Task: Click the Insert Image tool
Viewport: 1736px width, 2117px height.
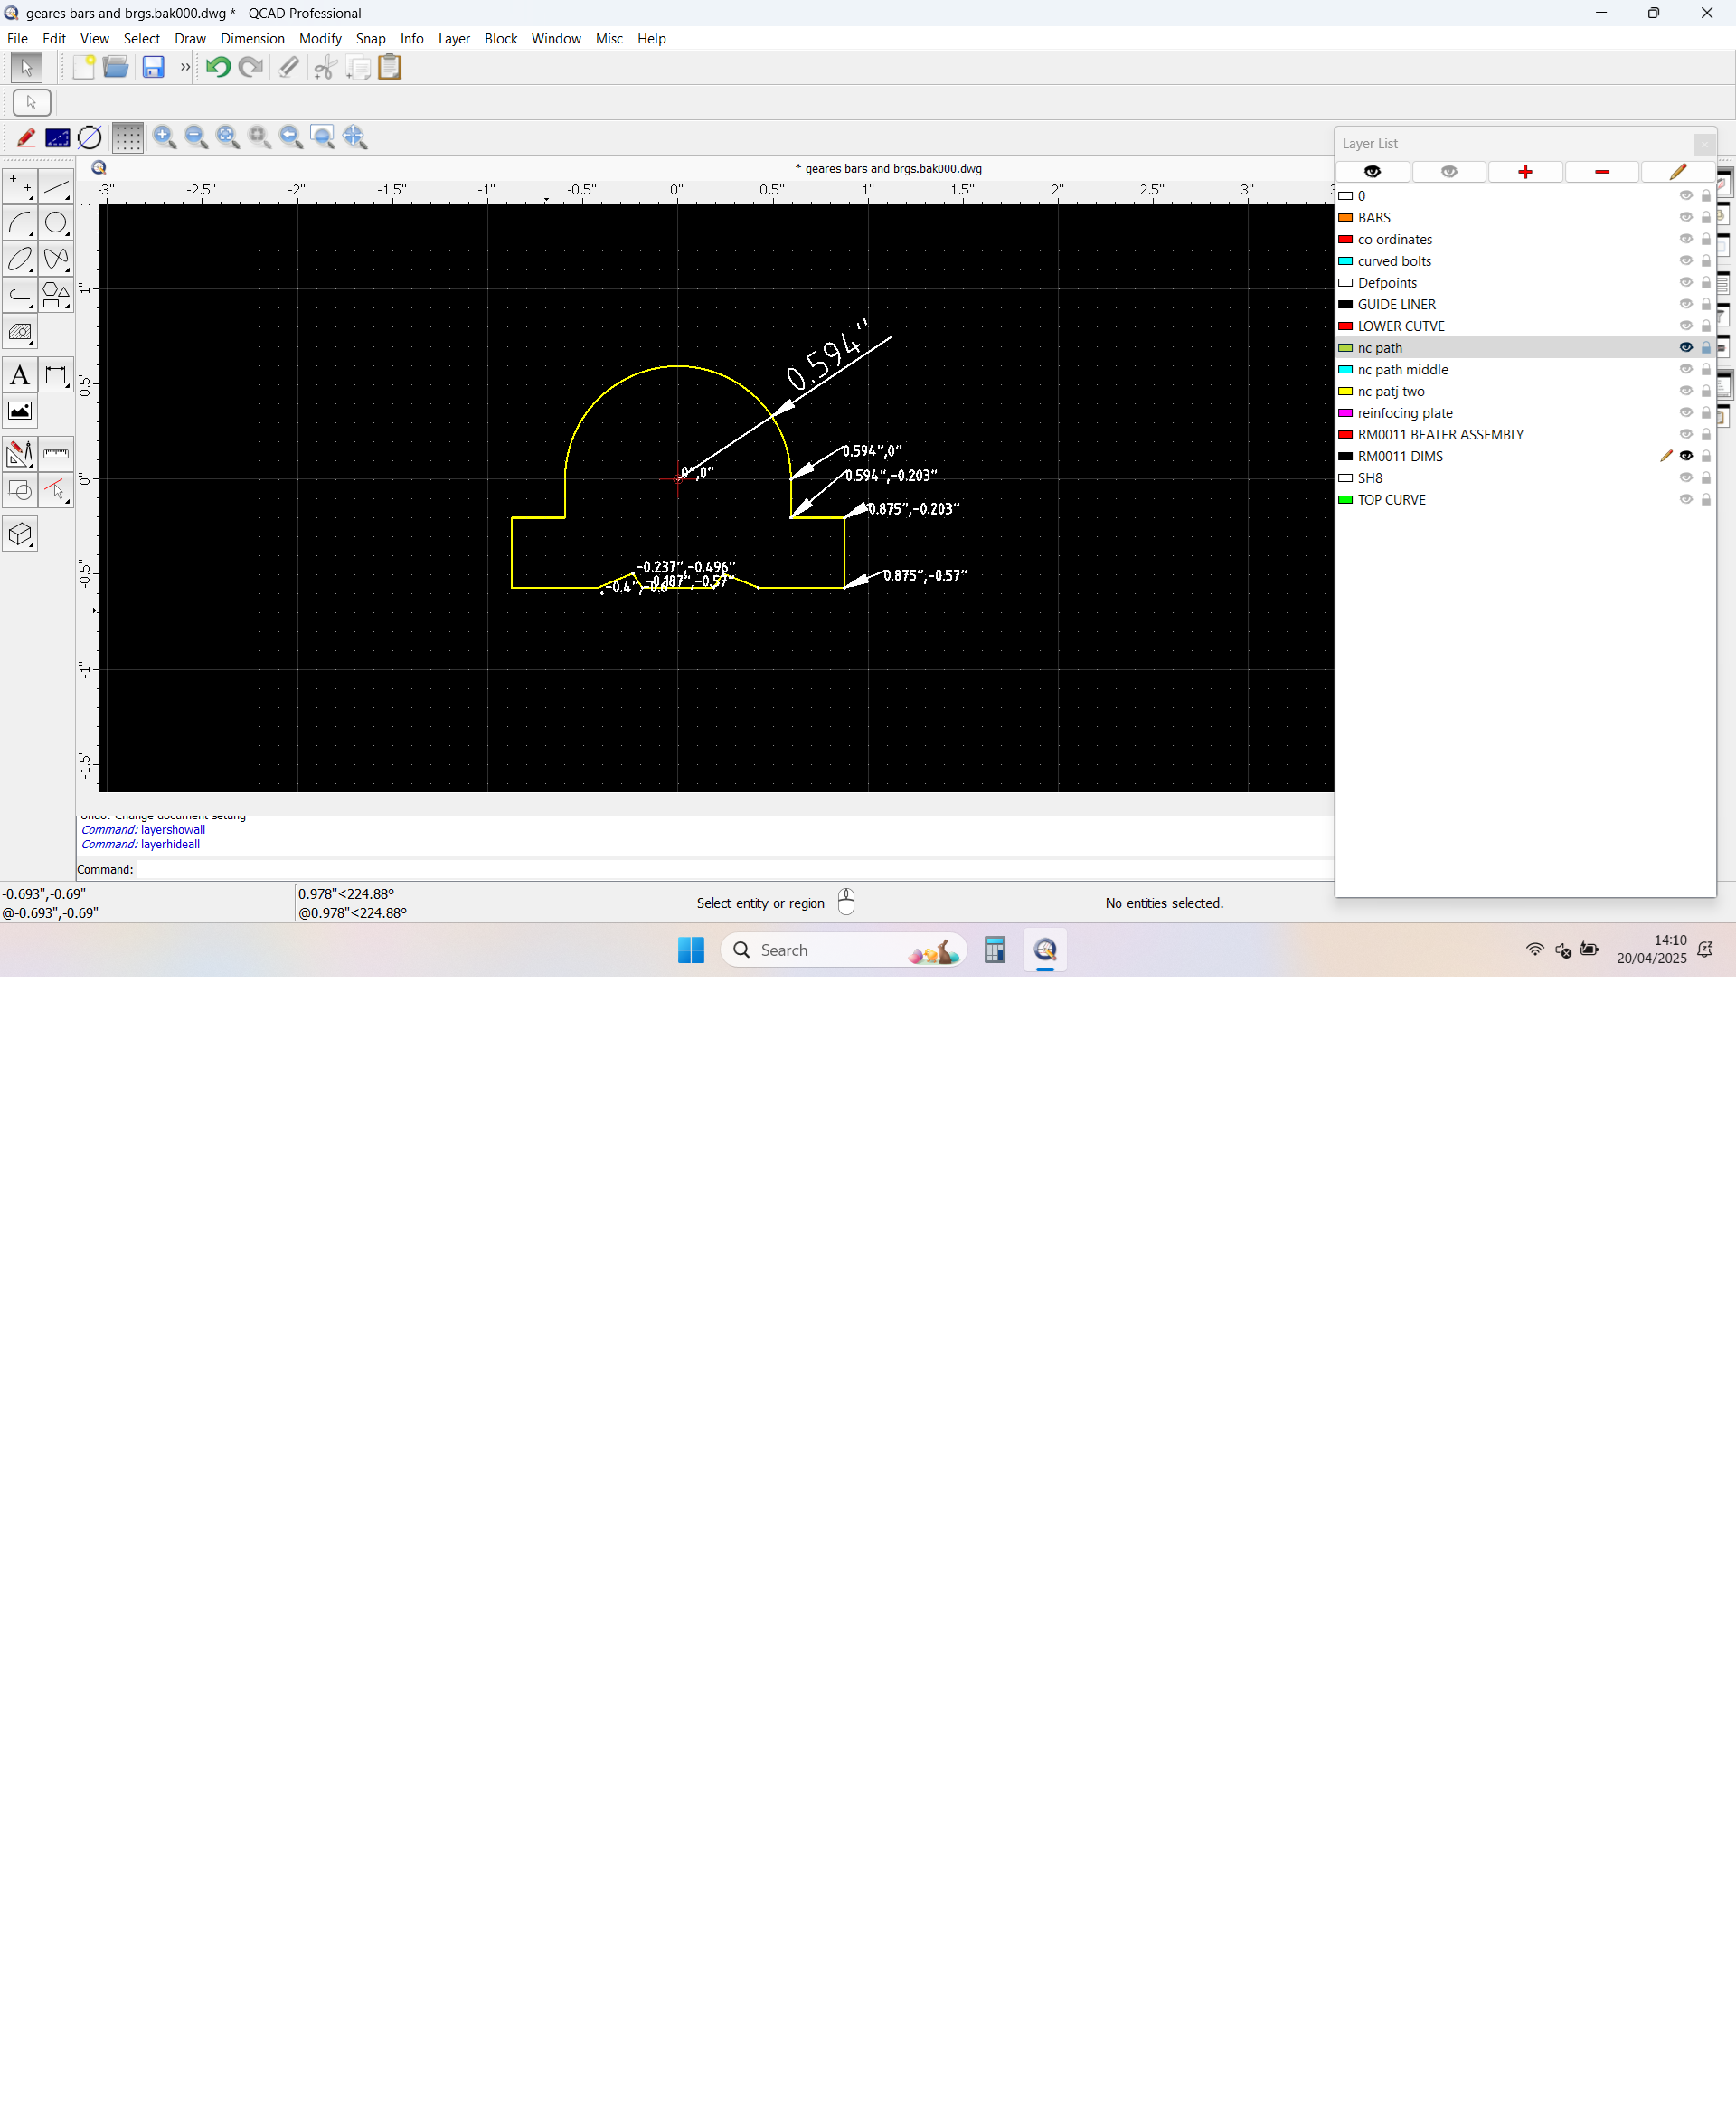Action: click(20, 411)
